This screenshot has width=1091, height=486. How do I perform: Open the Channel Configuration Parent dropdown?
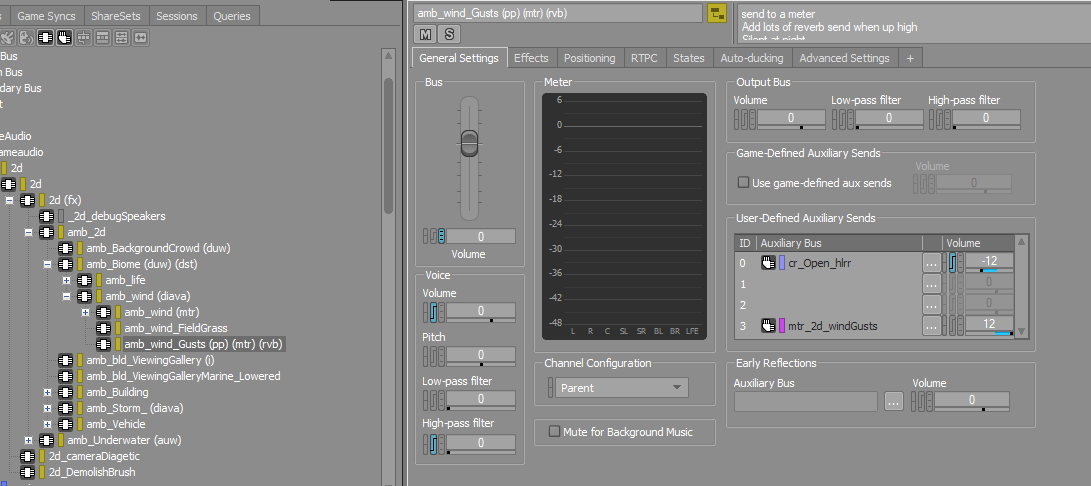621,388
